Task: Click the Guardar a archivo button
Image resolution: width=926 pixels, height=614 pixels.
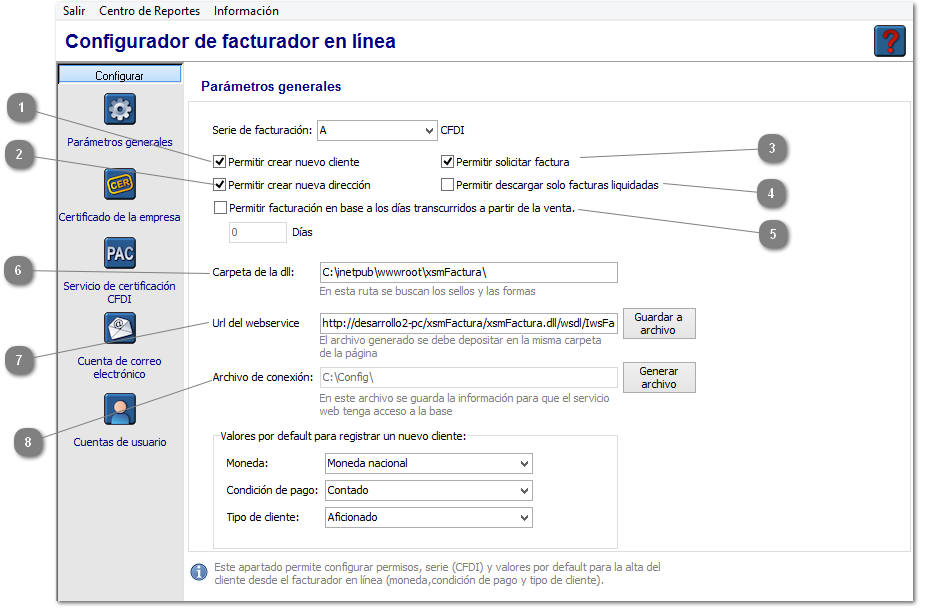Action: 659,324
